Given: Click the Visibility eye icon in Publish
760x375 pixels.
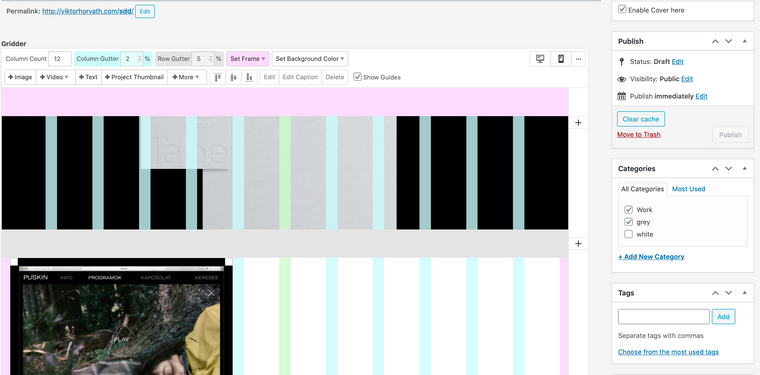Looking at the screenshot, I should pyautogui.click(x=622, y=79).
